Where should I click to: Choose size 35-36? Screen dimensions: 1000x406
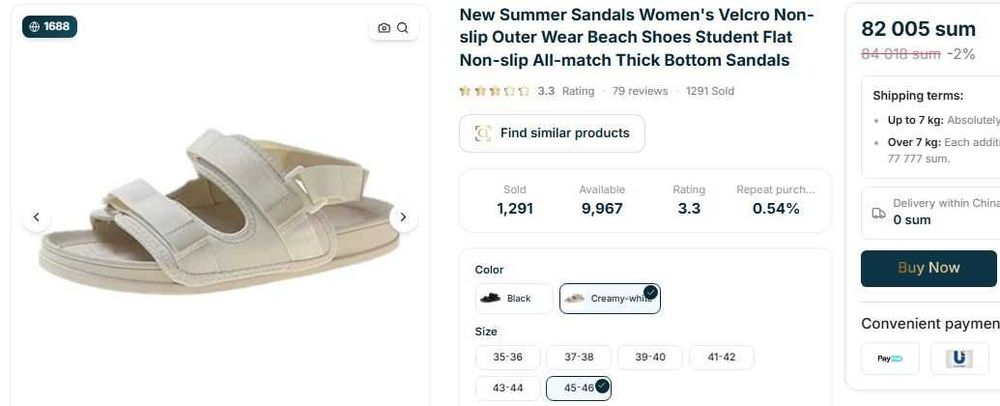pos(508,357)
